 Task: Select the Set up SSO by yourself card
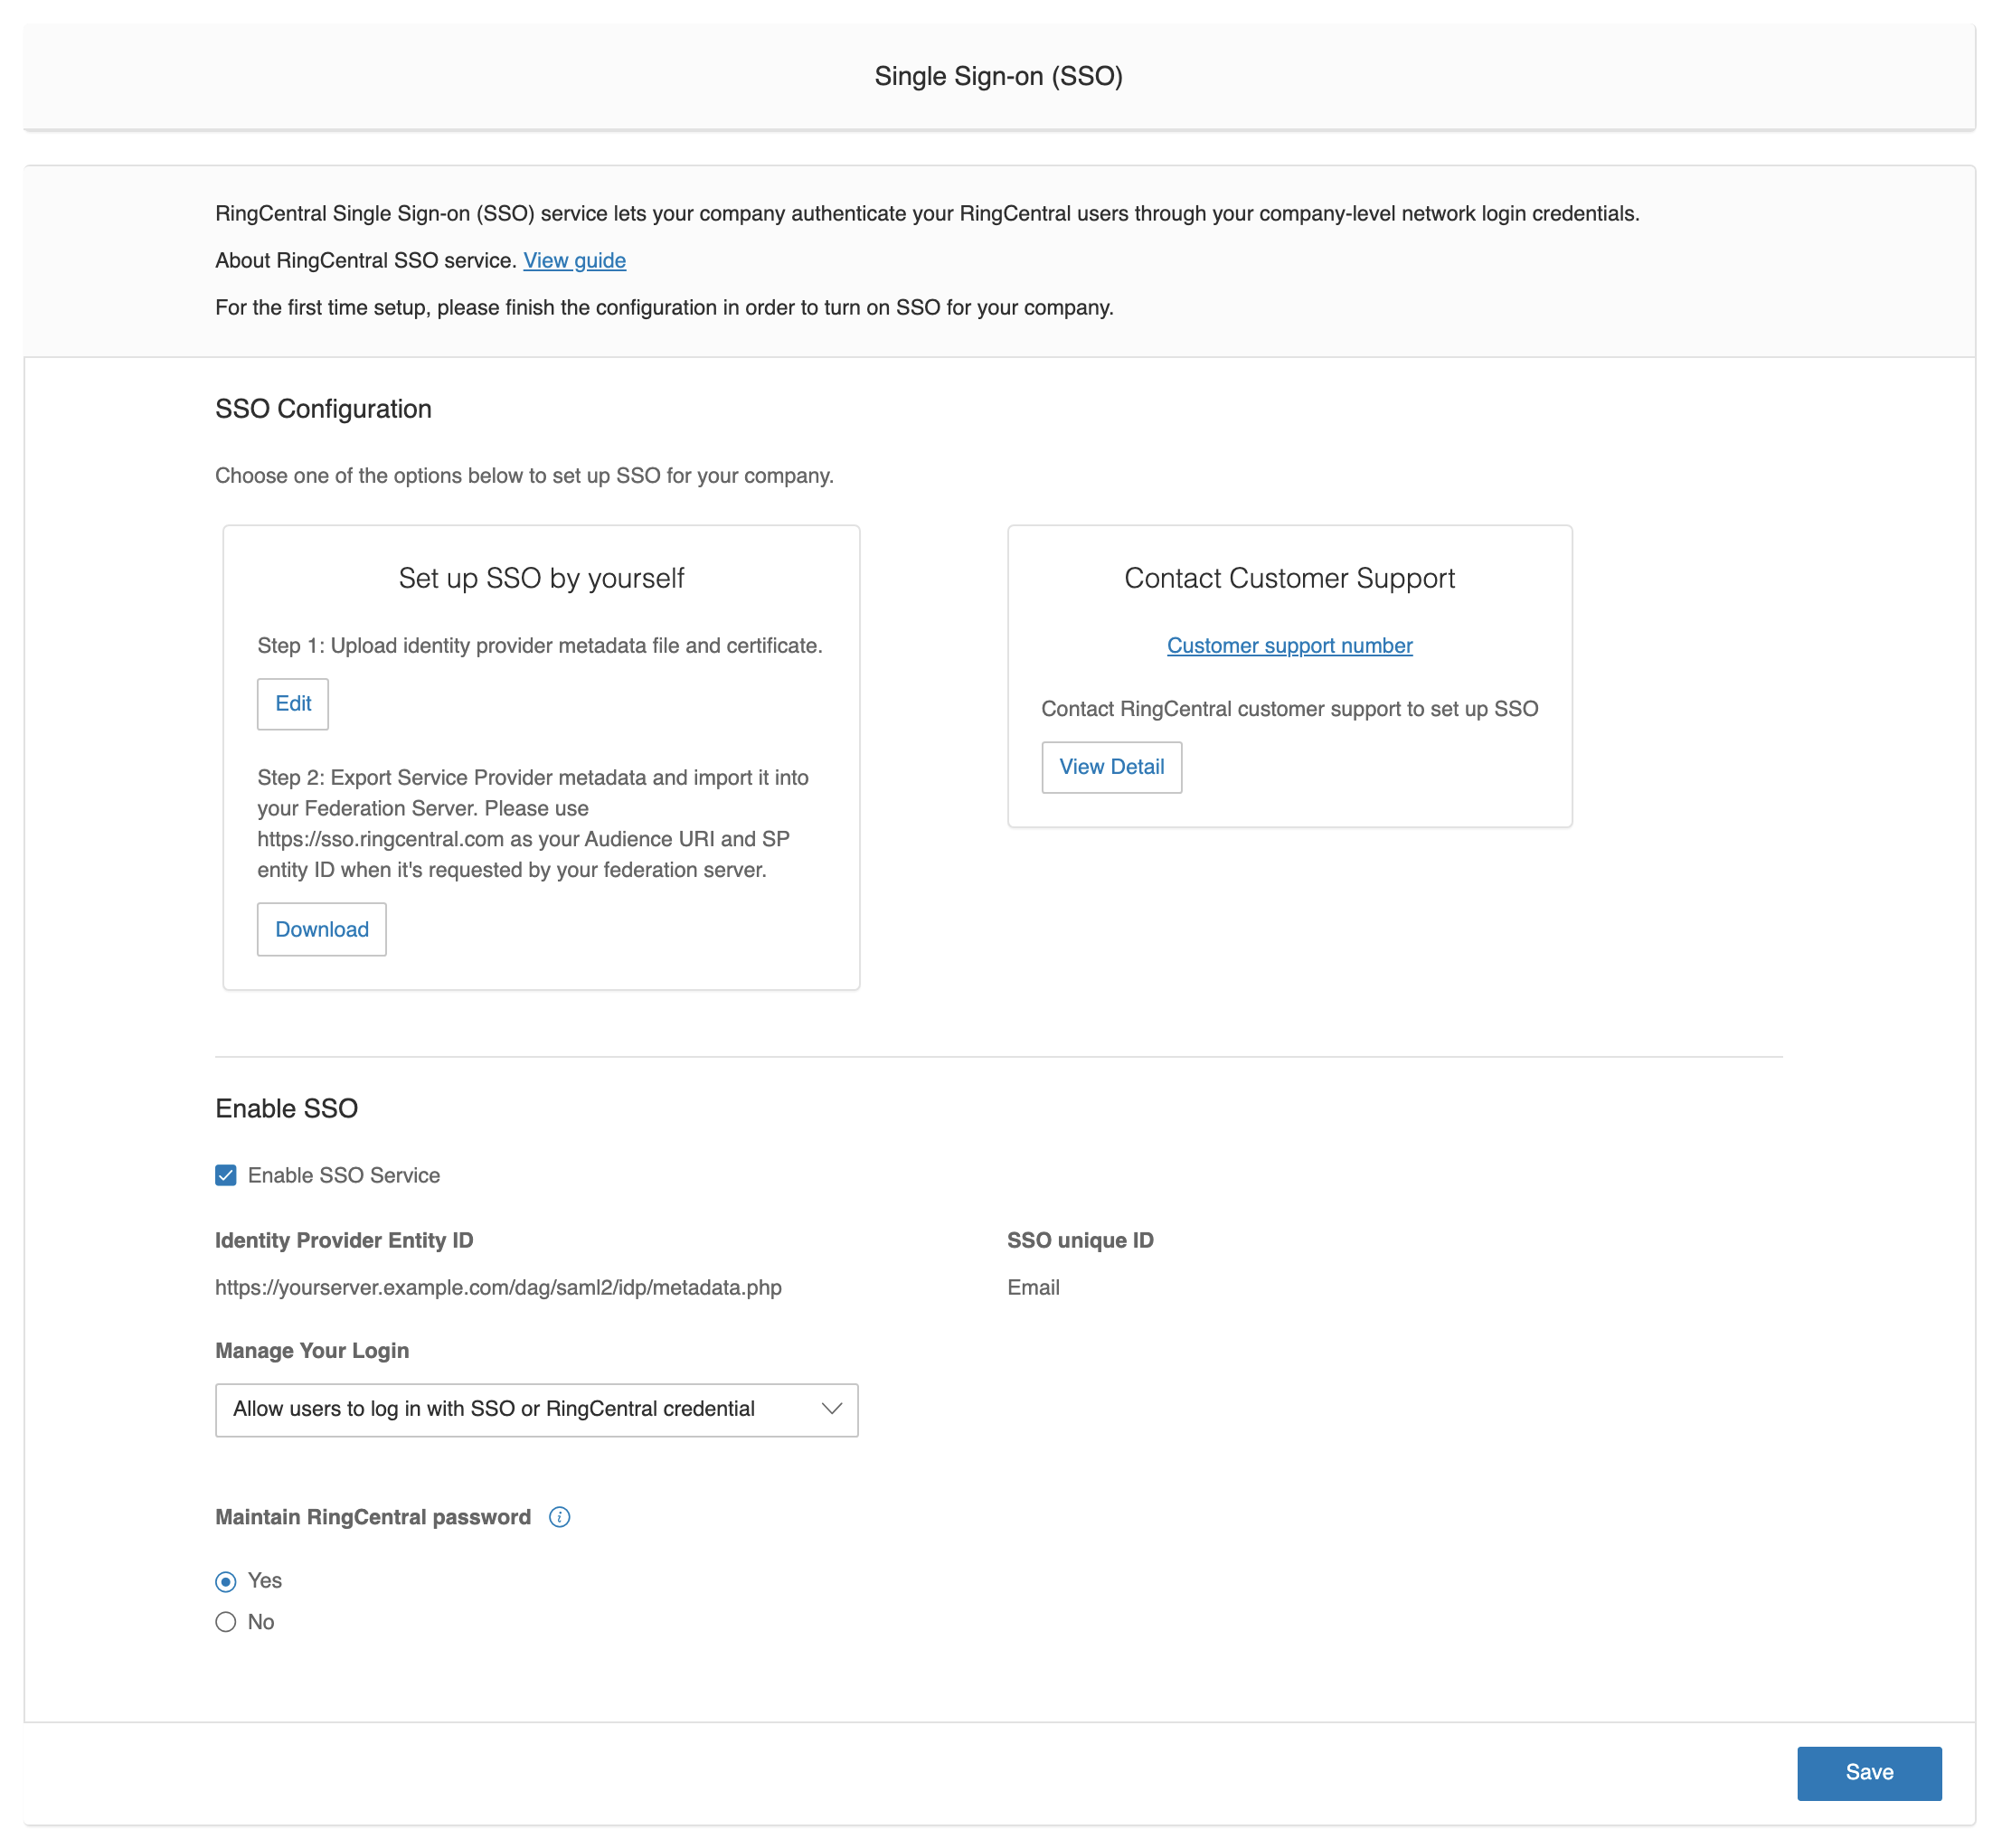[x=540, y=577]
